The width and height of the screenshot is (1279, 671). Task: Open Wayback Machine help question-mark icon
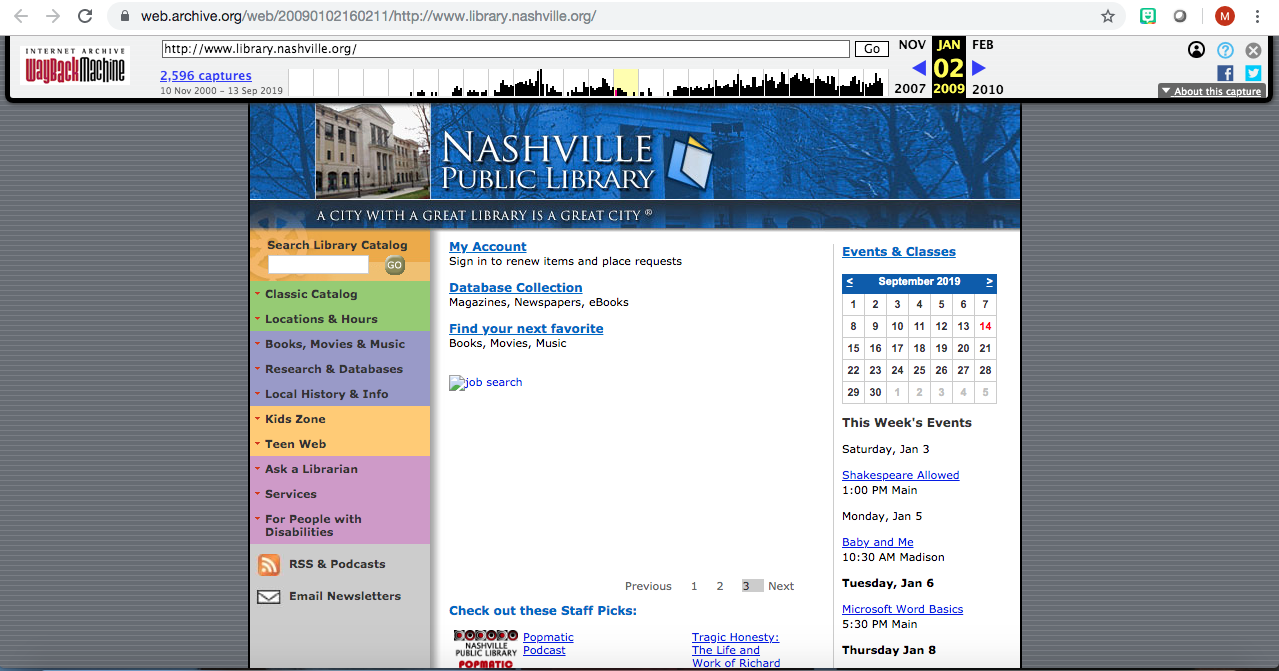tap(1225, 50)
